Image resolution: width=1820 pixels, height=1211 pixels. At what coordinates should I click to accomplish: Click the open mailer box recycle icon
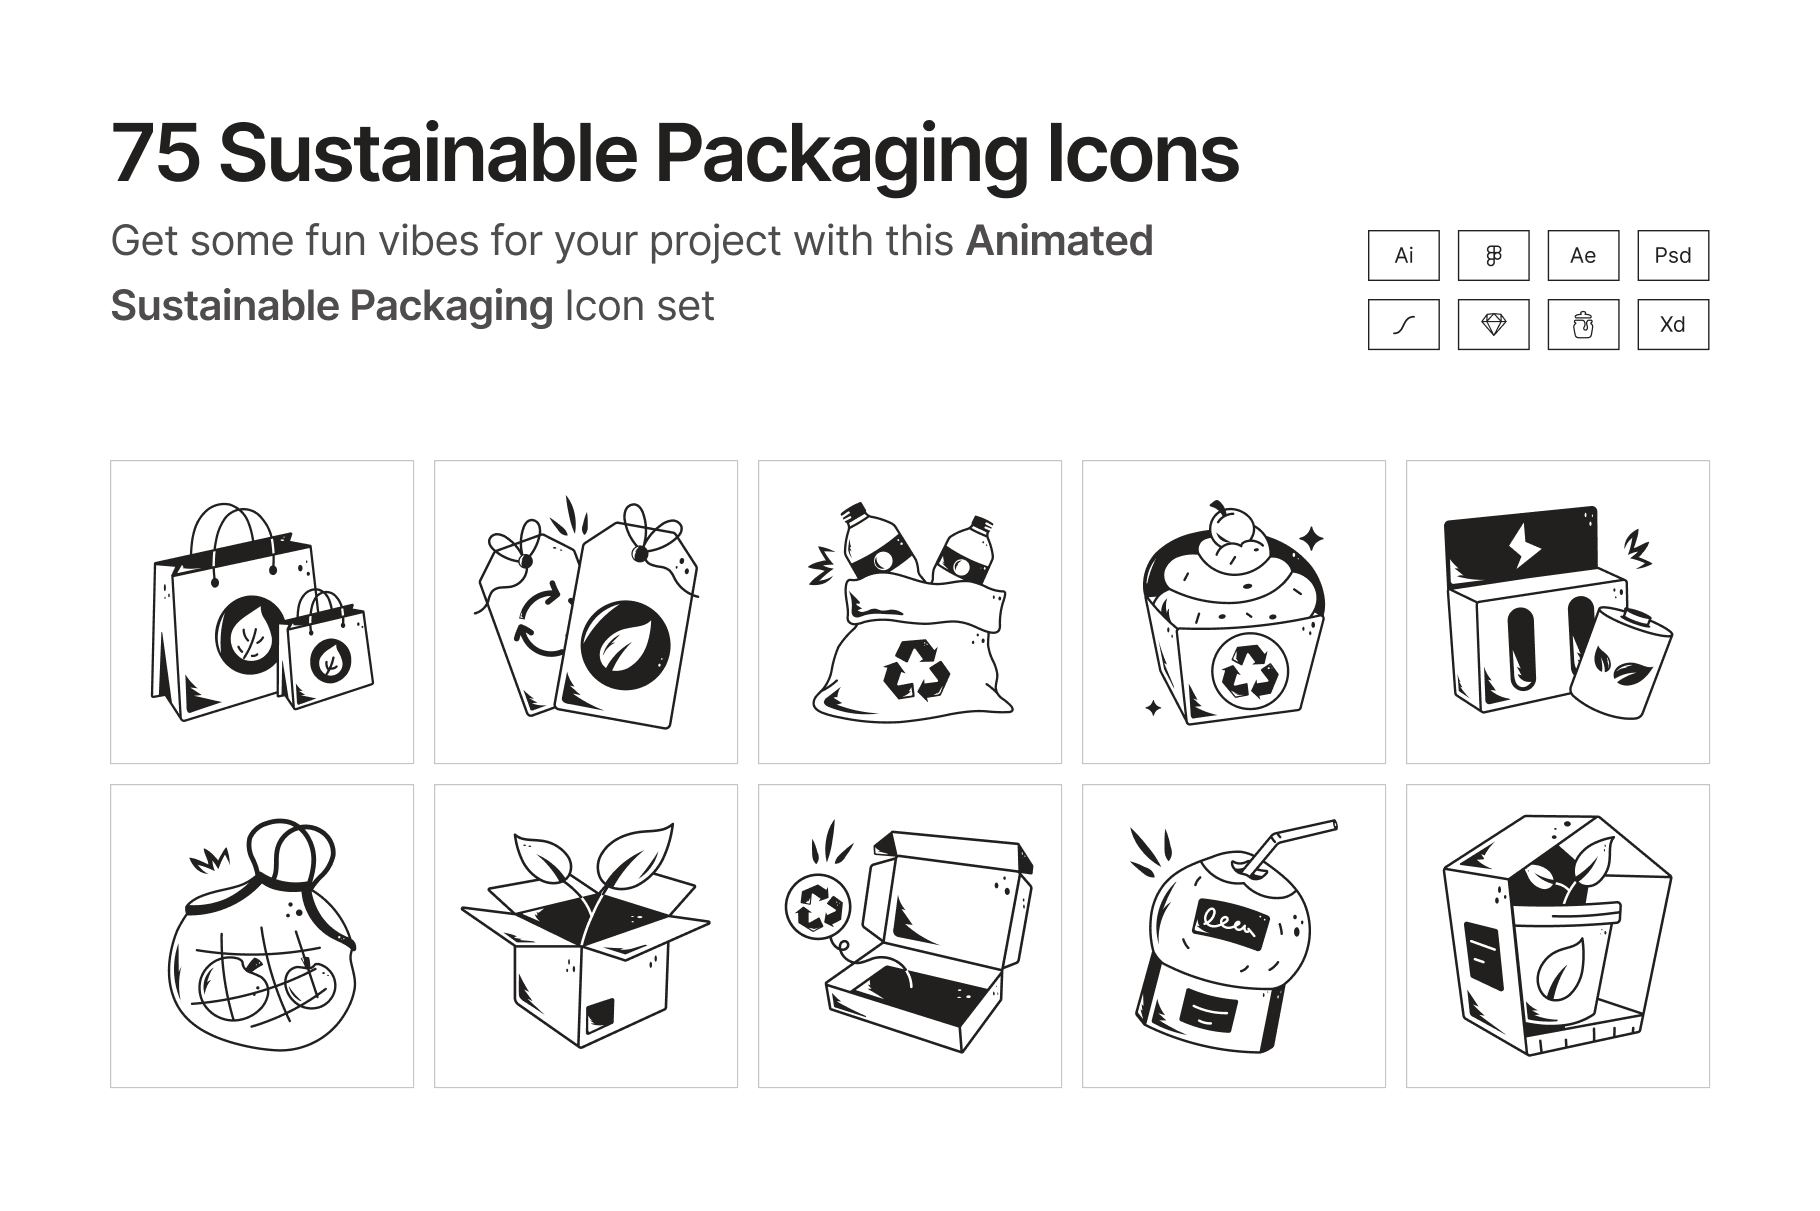pyautogui.click(x=910, y=936)
